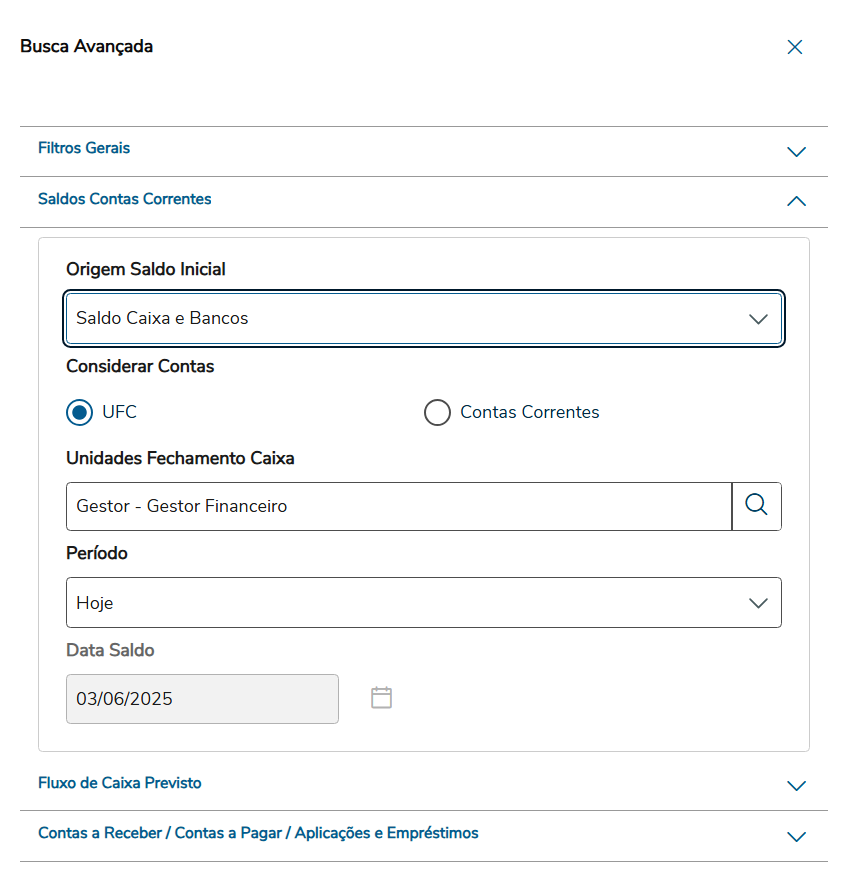849x874 pixels.
Task: Click the magnifier icon beside Unidades Fechamento Caixa
Action: point(757,506)
